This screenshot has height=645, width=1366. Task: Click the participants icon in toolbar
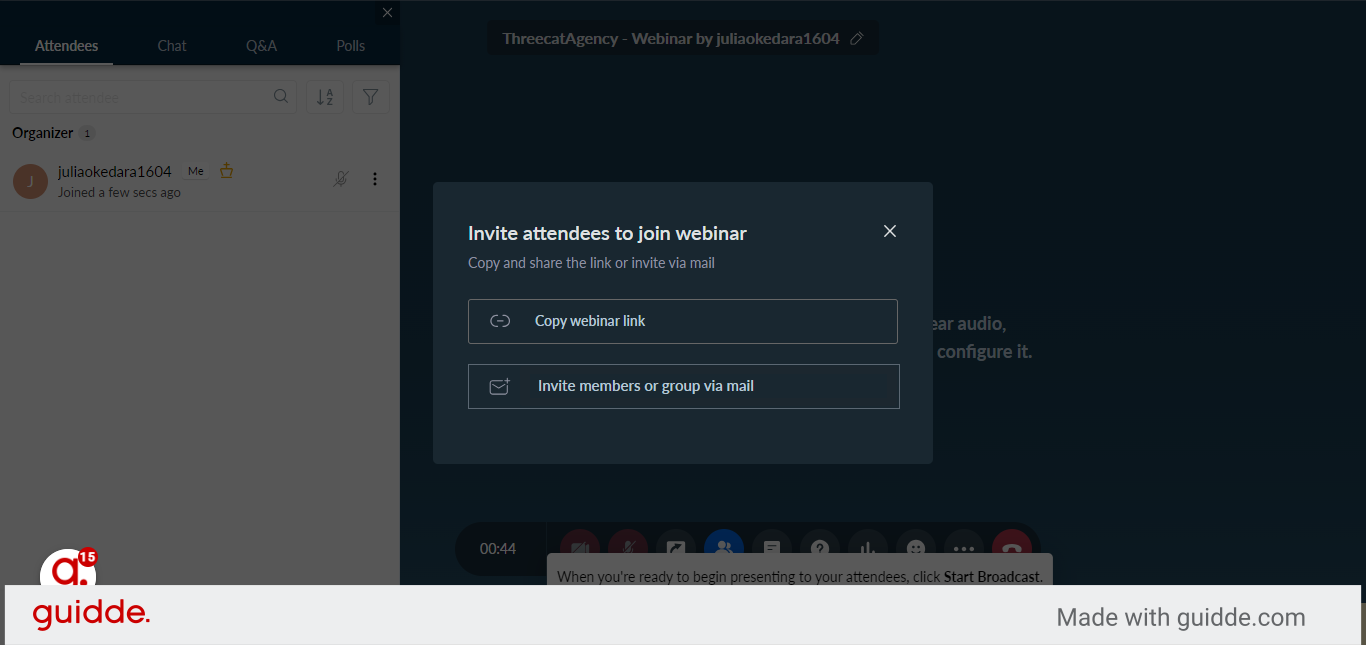click(x=724, y=548)
